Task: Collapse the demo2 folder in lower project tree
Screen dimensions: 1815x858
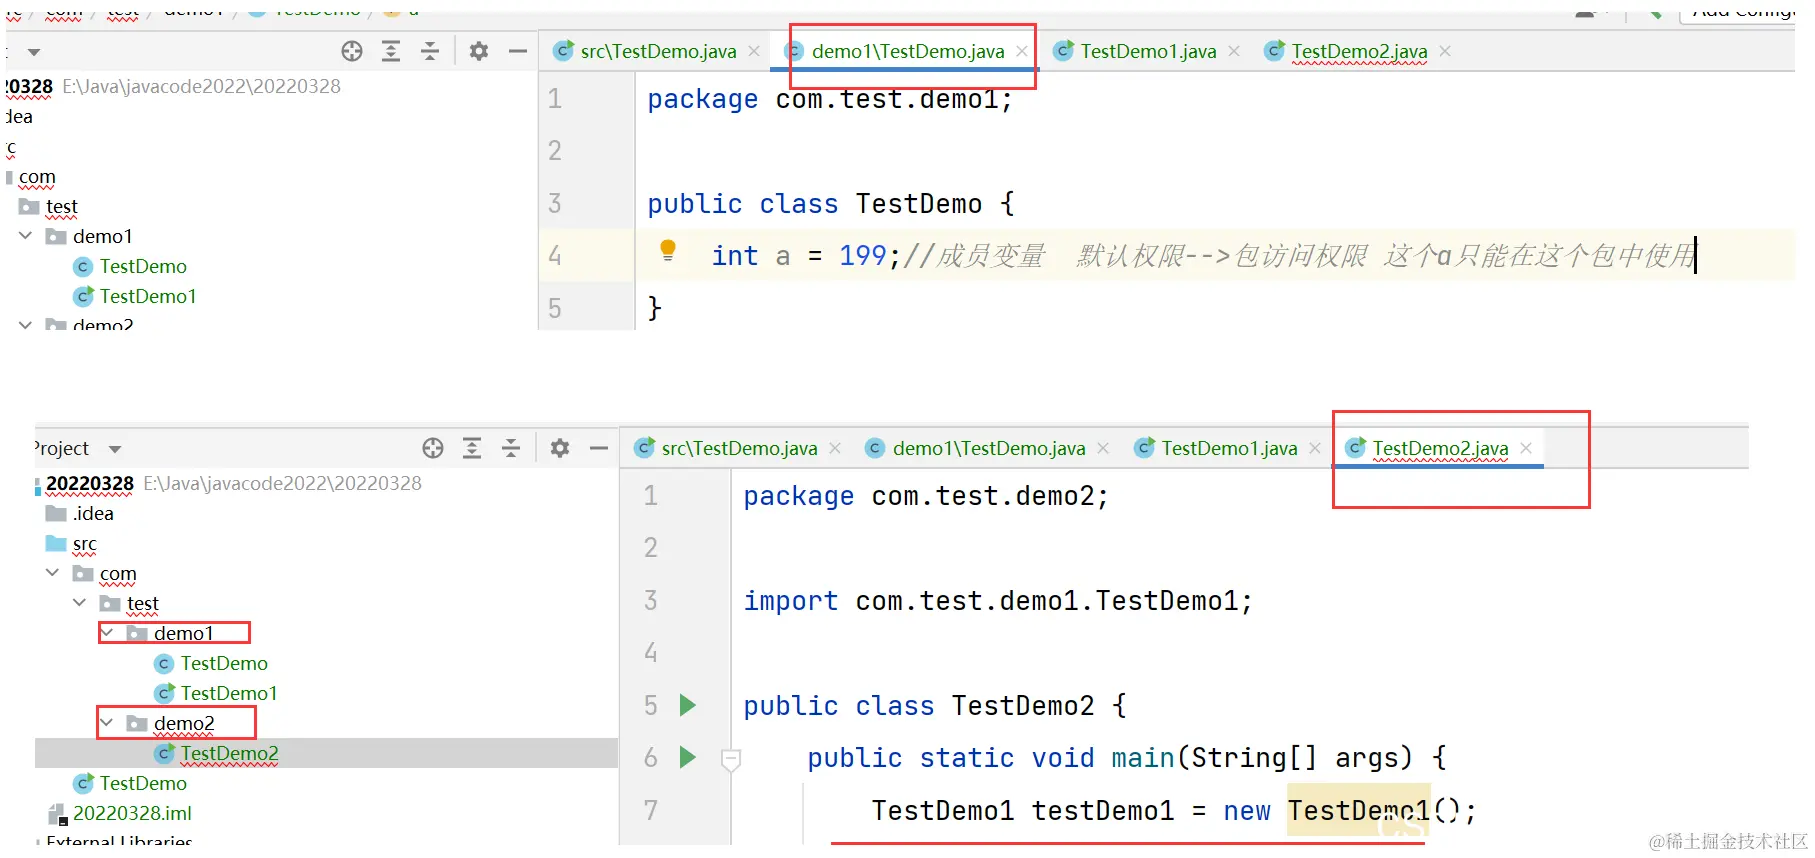Action: point(106,723)
